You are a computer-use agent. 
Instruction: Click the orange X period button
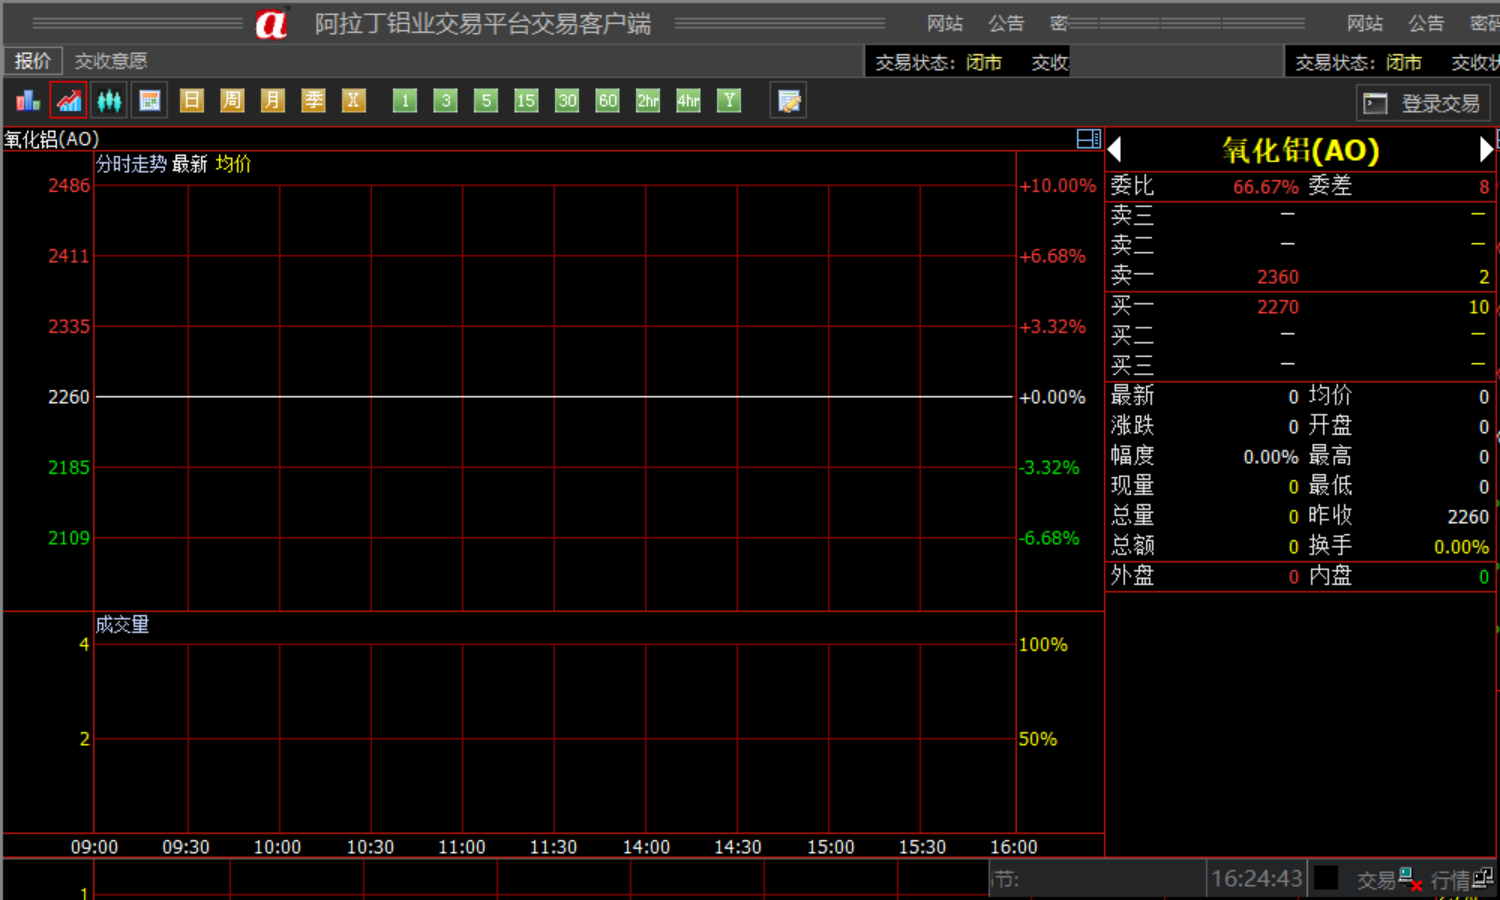click(x=353, y=101)
